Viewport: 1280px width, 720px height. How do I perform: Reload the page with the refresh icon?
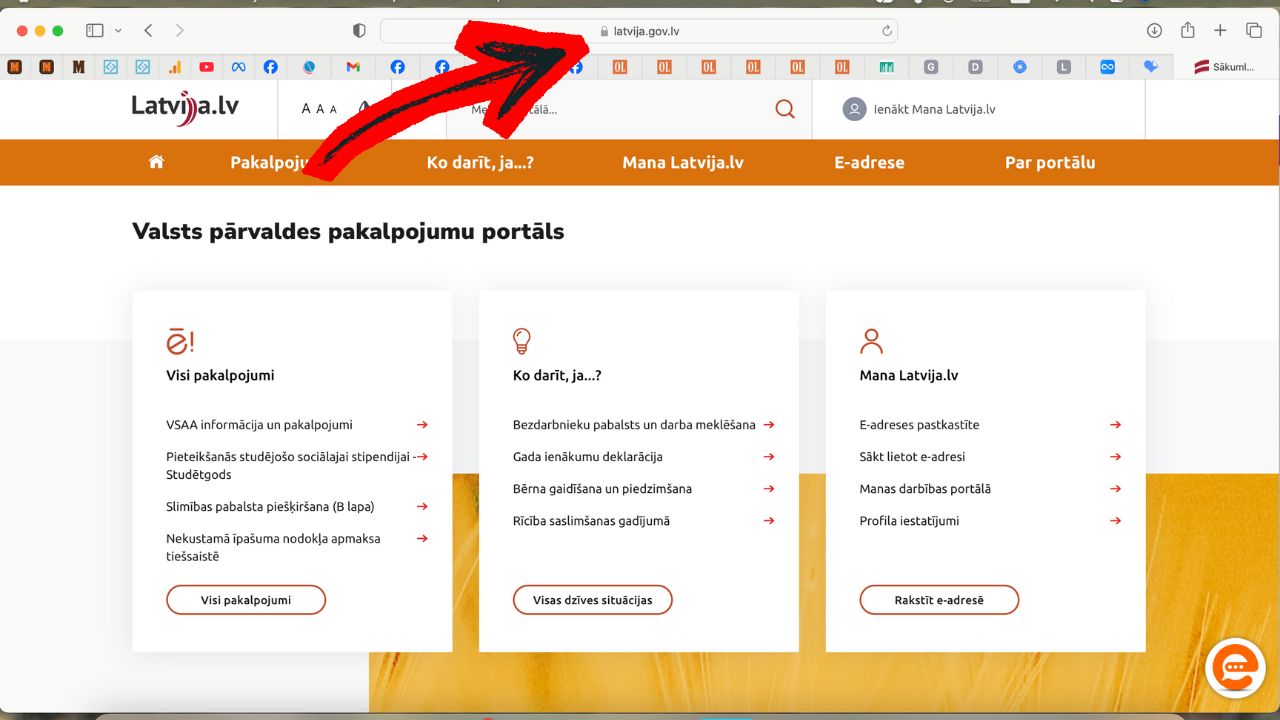886,31
